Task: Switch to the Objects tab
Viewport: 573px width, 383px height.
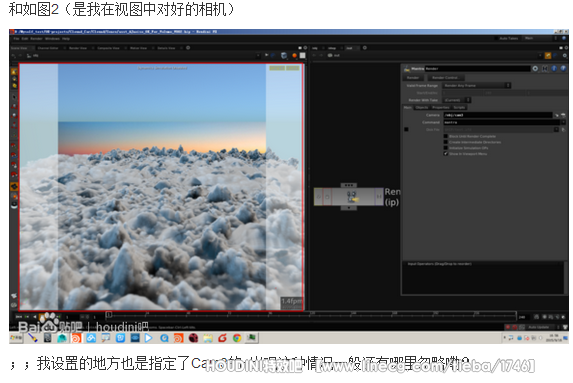Action: tap(422, 107)
